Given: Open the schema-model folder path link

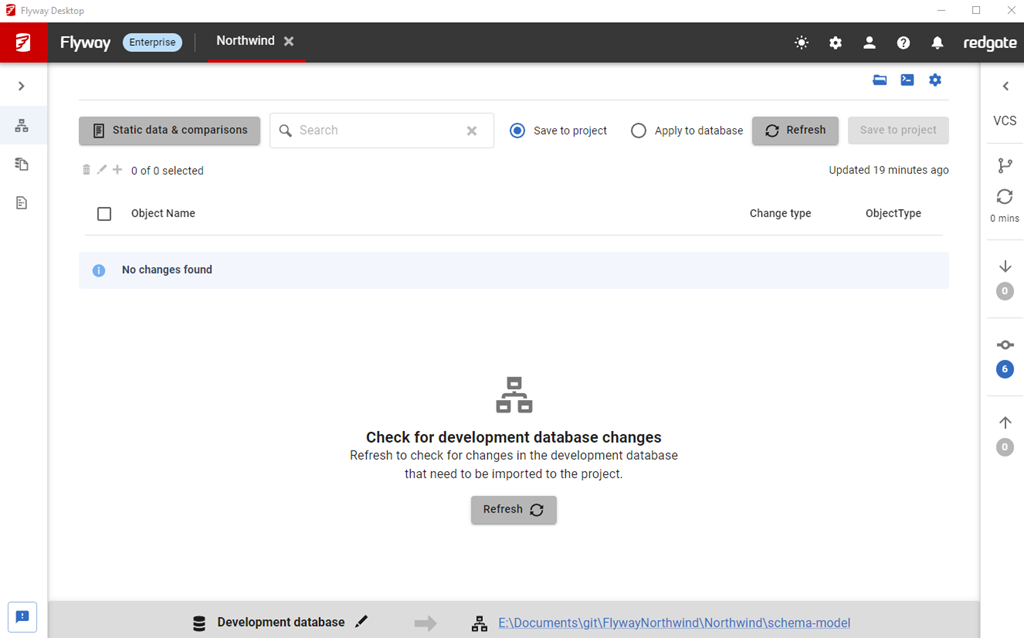Looking at the screenshot, I should point(674,623).
